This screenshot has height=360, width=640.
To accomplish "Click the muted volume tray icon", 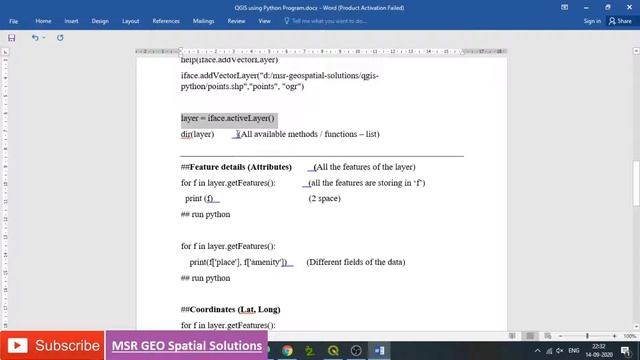I will click(560, 351).
